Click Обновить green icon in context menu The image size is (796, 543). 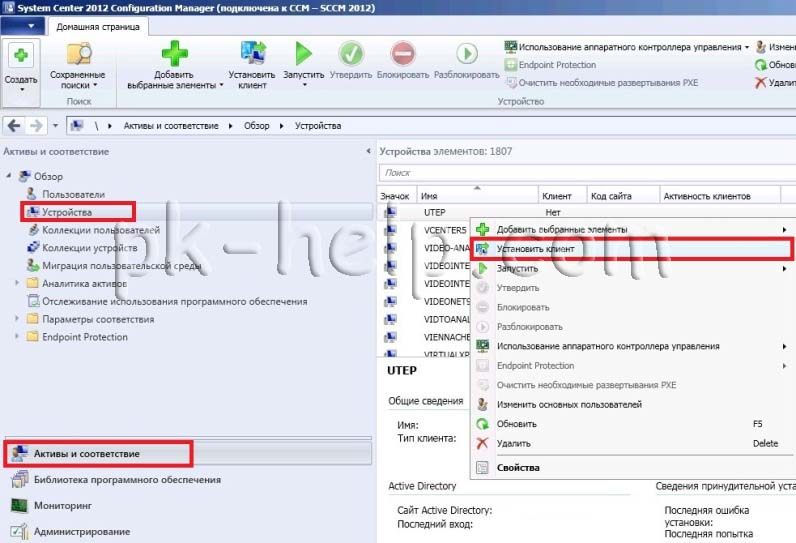482,424
